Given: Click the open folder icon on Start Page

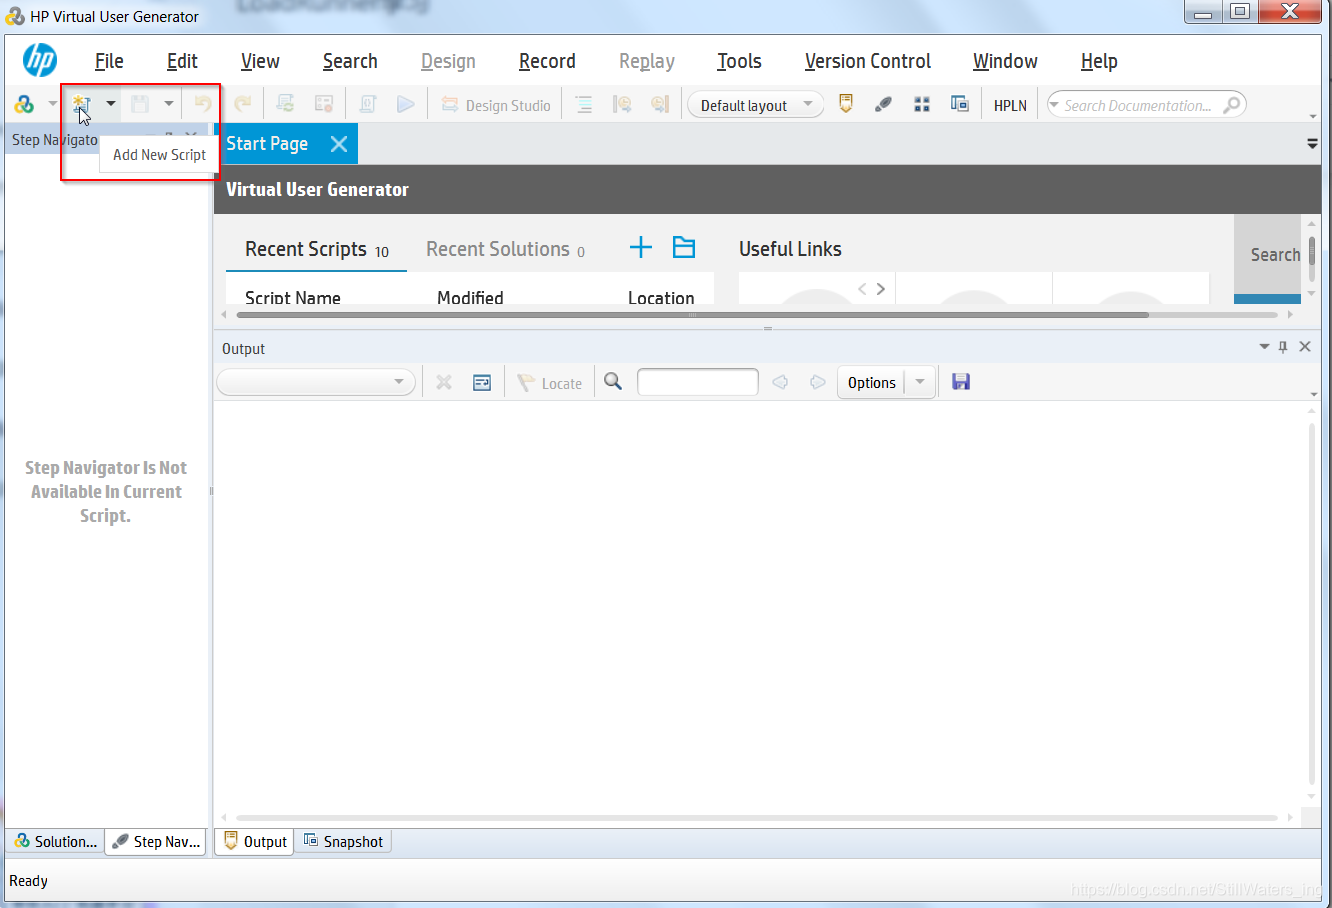Looking at the screenshot, I should 684,247.
